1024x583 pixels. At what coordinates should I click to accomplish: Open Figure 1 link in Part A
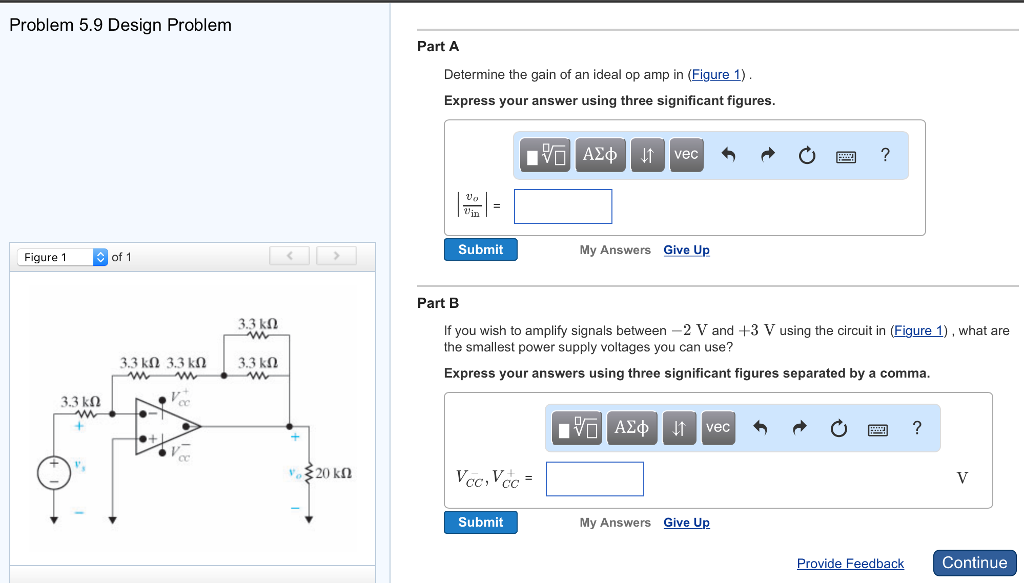click(x=716, y=74)
